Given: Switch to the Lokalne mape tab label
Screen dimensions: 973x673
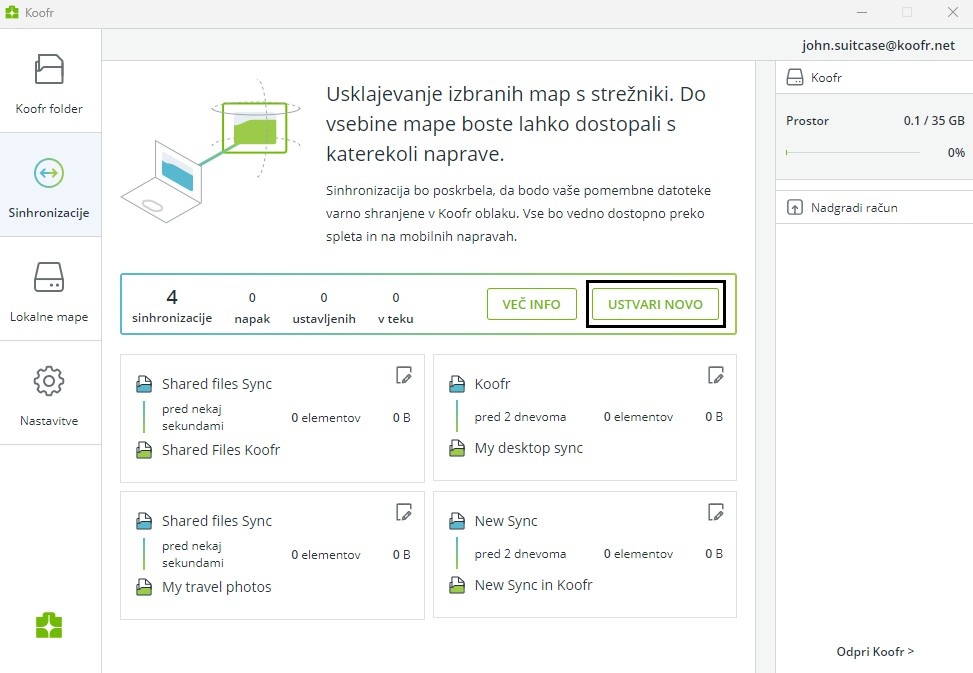Looking at the screenshot, I should [49, 316].
